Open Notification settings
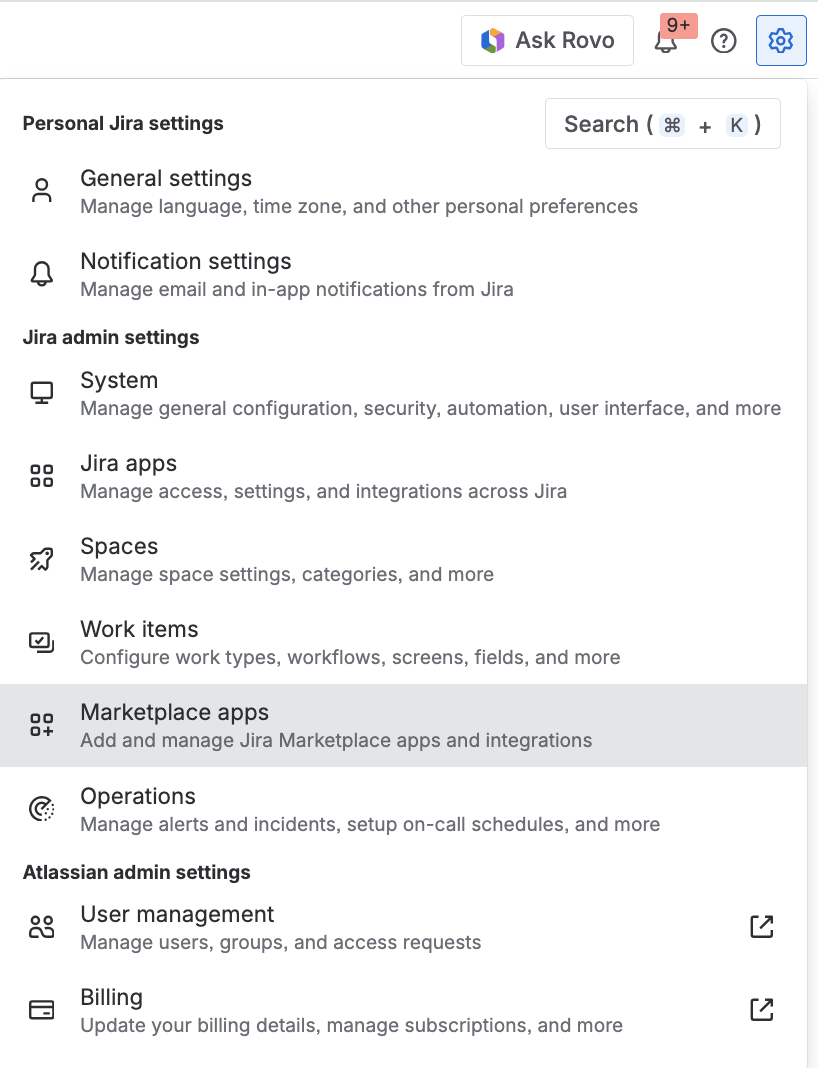The image size is (818, 1068). [x=186, y=261]
